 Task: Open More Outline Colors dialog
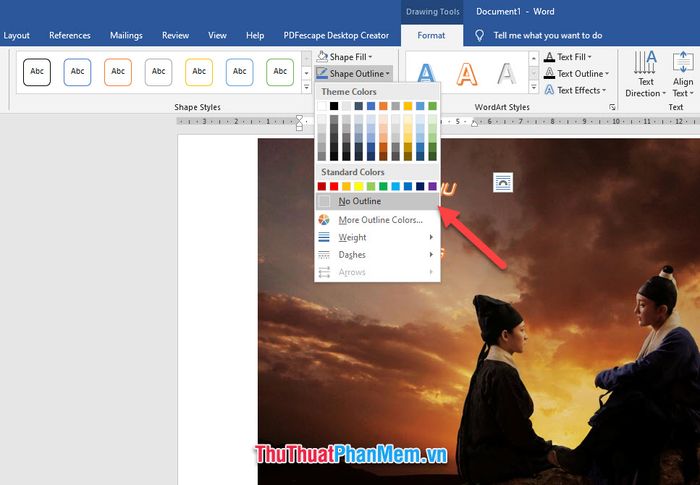(x=377, y=220)
